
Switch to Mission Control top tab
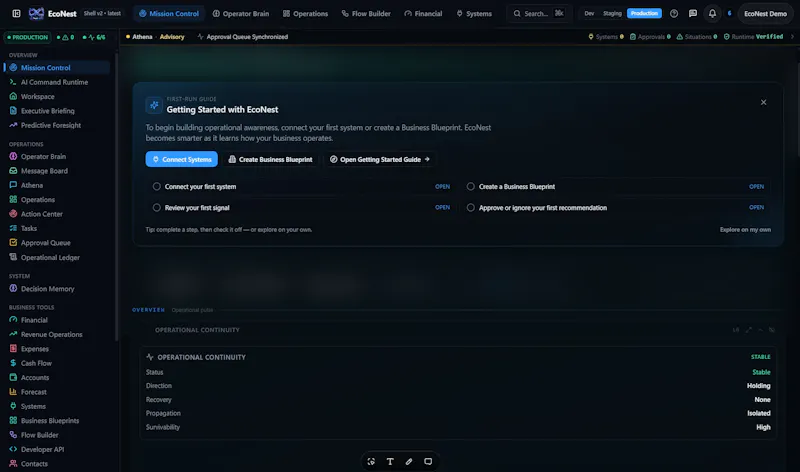click(169, 14)
